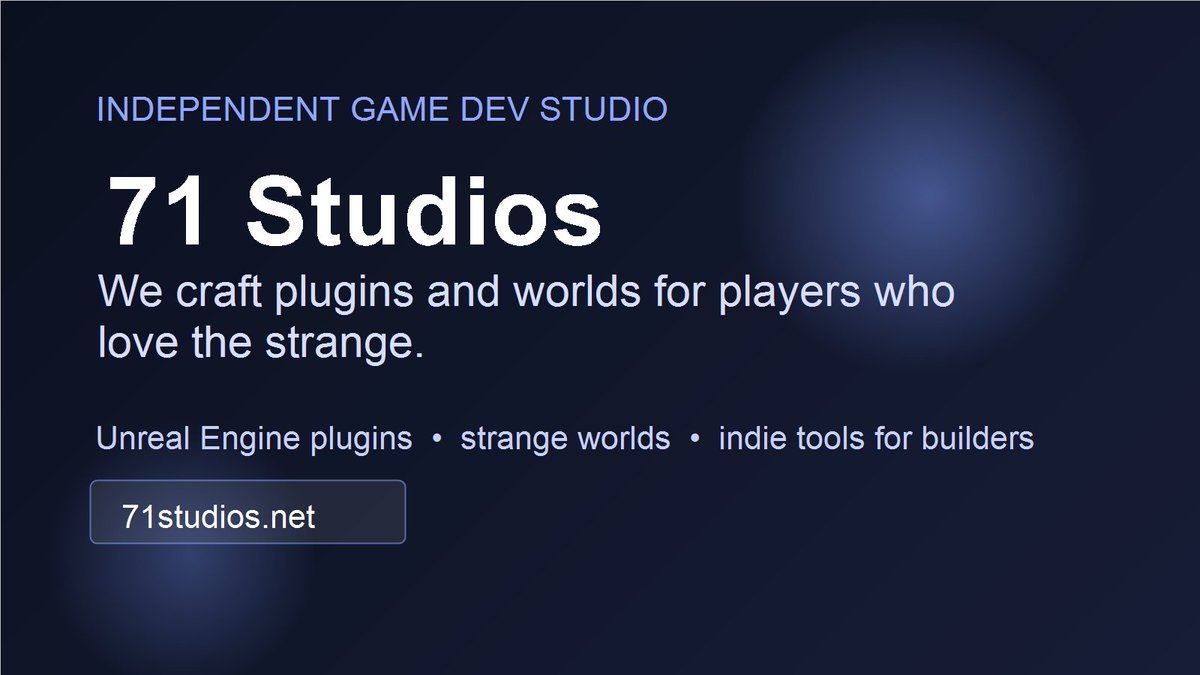Select the "71 Studios" headline text

click(354, 211)
